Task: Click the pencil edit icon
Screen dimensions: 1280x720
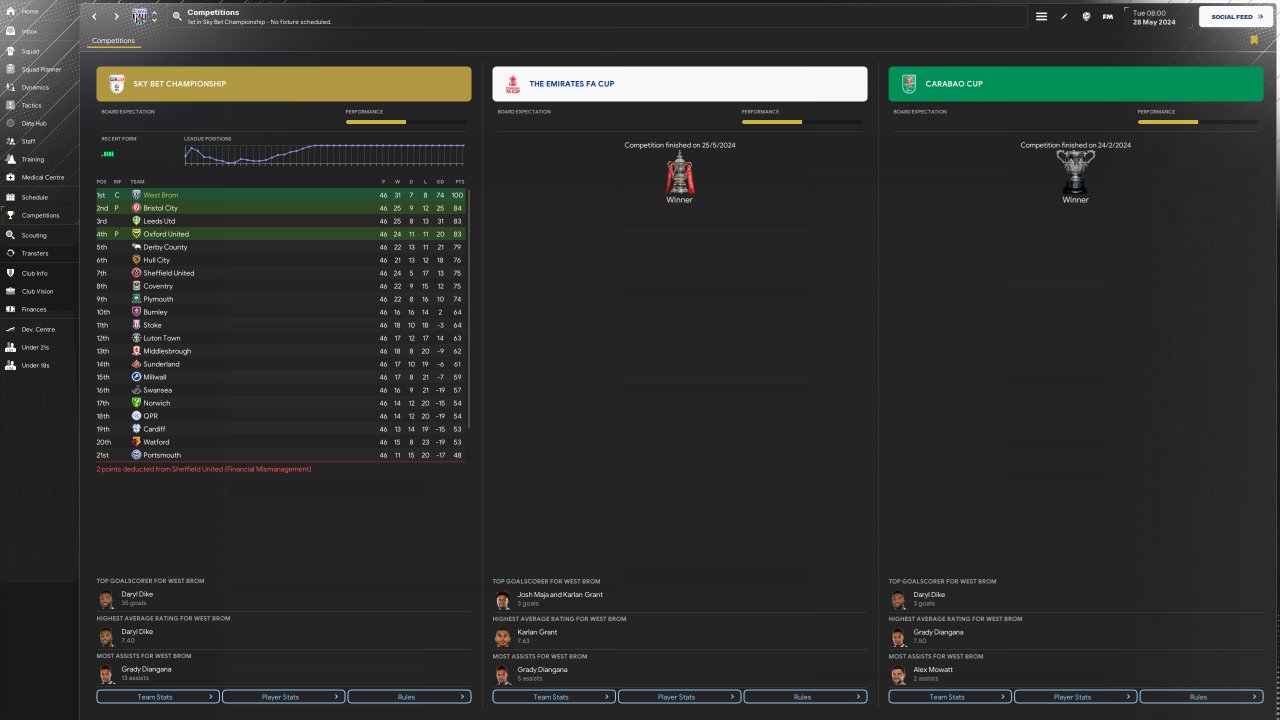Action: tap(1064, 17)
